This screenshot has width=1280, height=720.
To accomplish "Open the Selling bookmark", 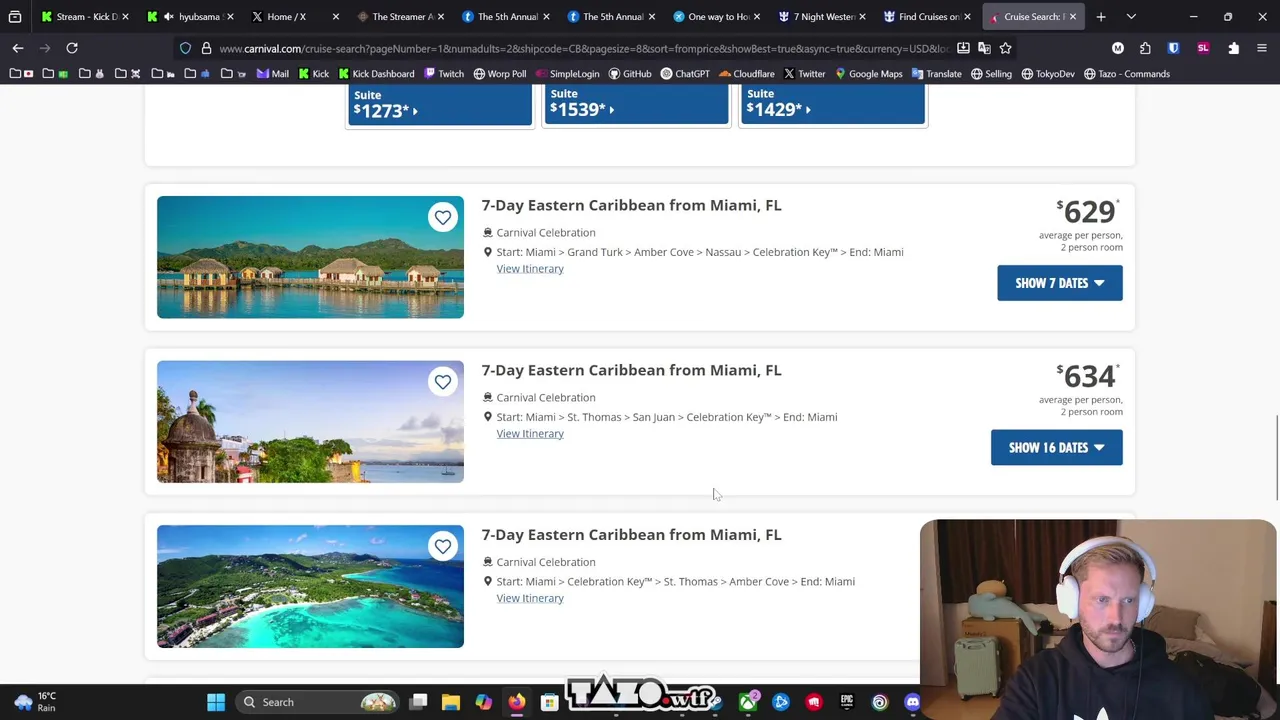I will pyautogui.click(x=991, y=74).
